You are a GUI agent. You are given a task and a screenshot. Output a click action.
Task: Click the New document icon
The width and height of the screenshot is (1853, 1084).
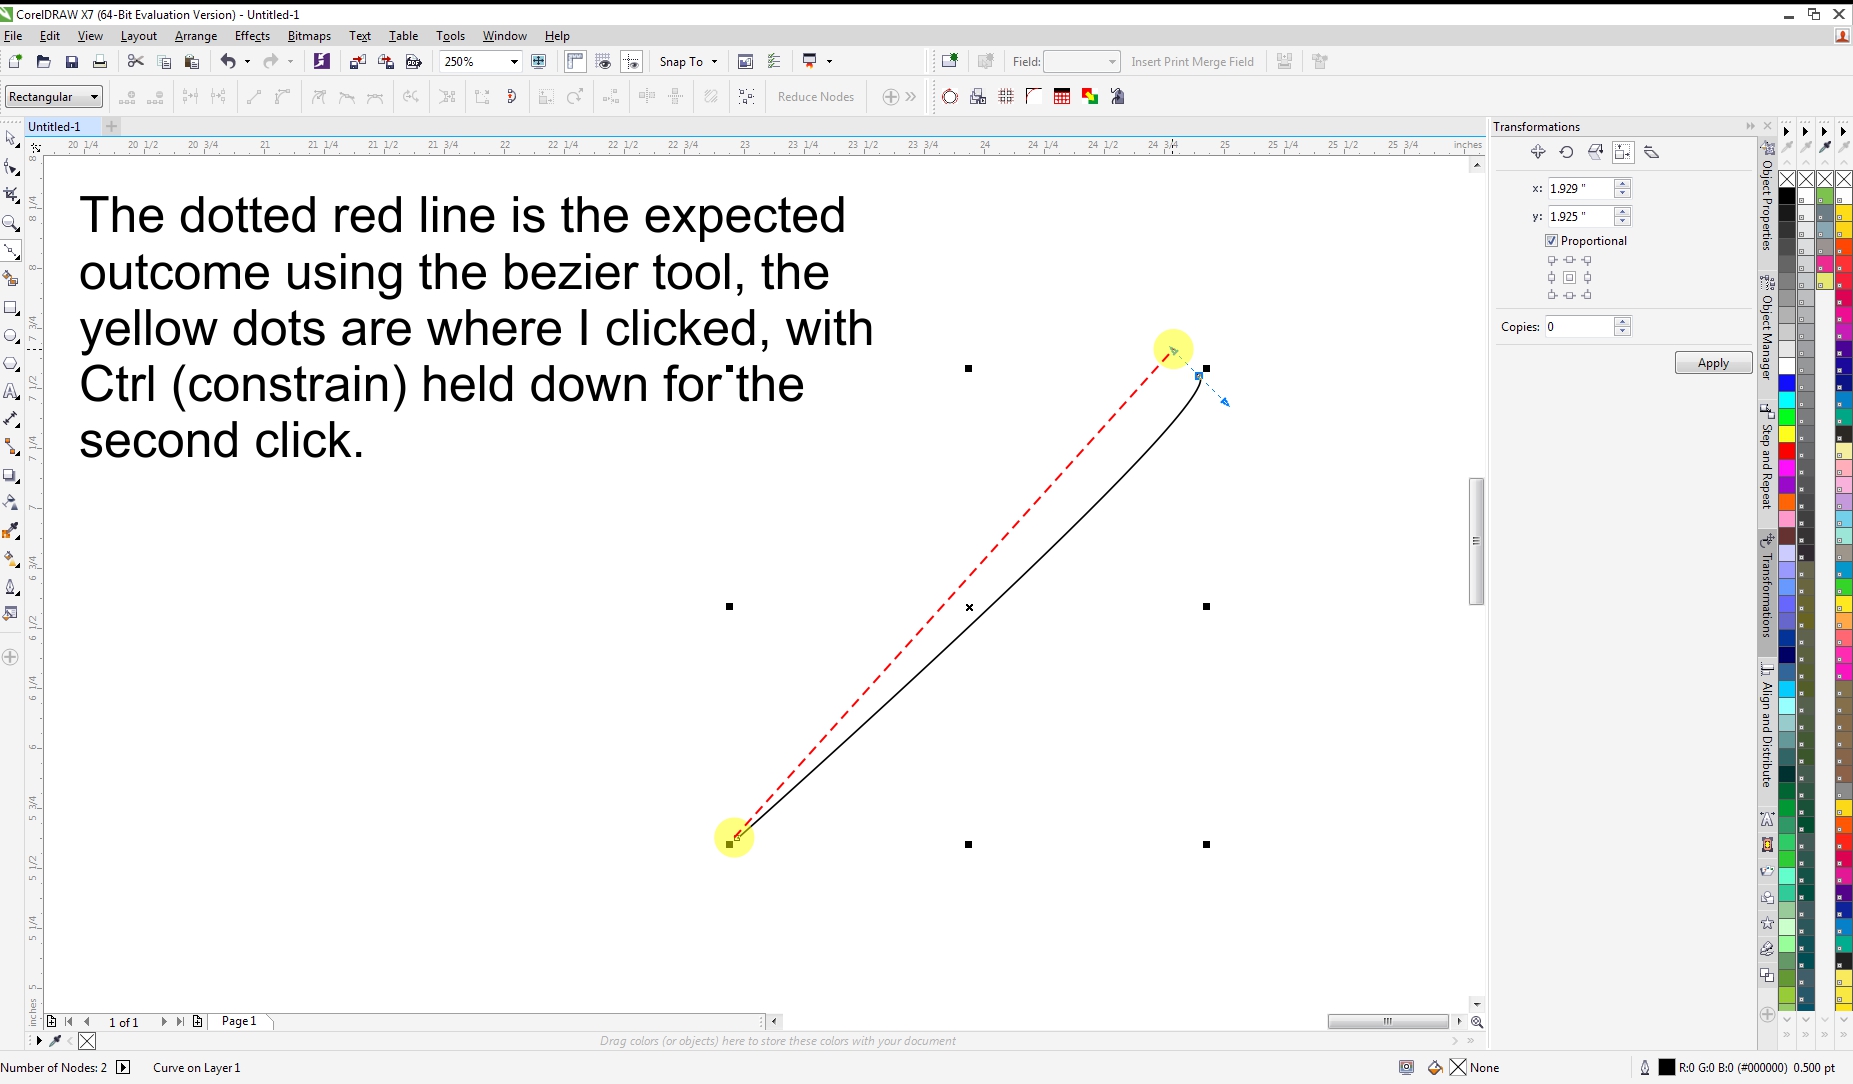coord(15,62)
